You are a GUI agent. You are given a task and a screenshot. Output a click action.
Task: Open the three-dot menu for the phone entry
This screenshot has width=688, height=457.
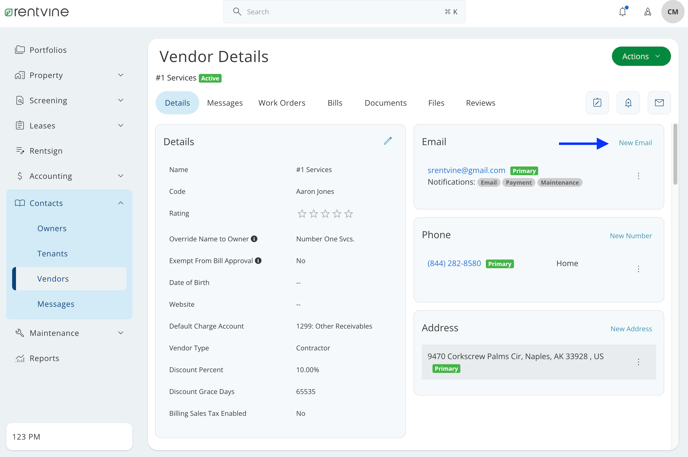coord(638,269)
